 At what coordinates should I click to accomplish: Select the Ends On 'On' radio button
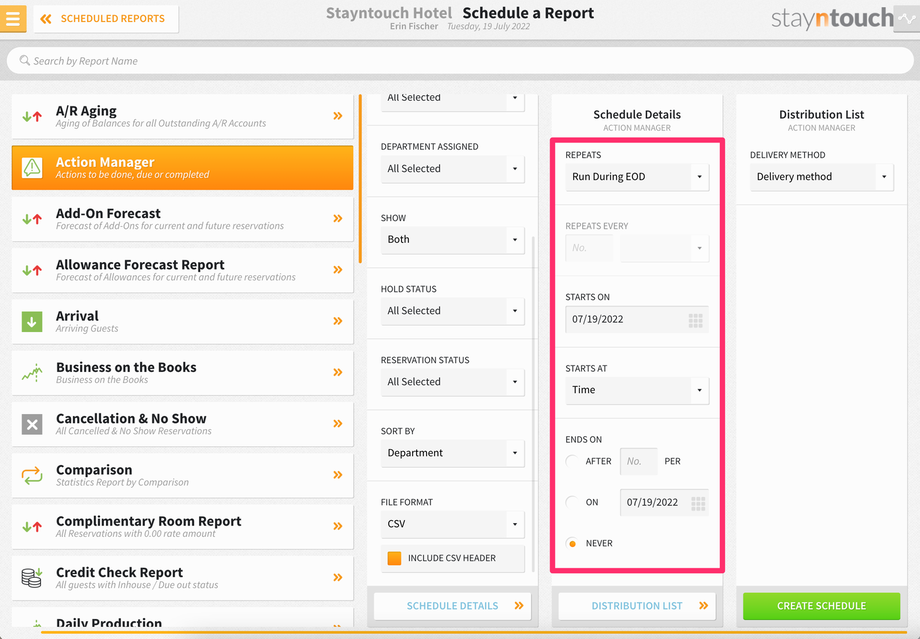(x=571, y=502)
